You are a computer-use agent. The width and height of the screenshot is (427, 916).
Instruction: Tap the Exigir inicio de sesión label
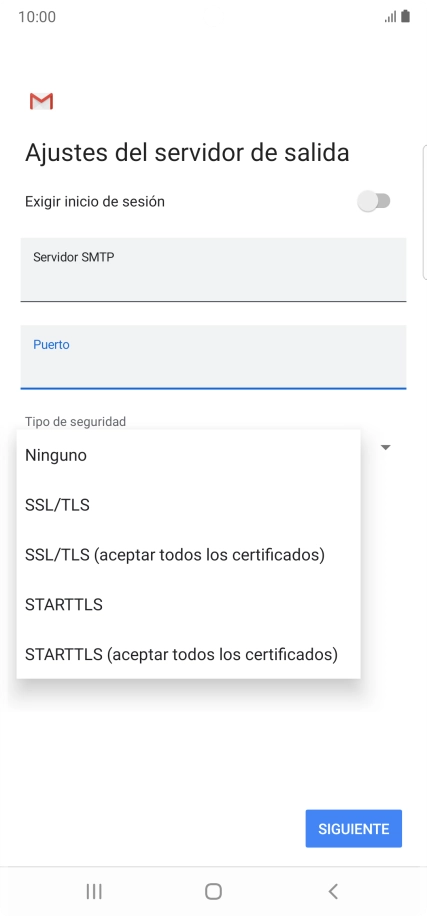click(x=95, y=202)
